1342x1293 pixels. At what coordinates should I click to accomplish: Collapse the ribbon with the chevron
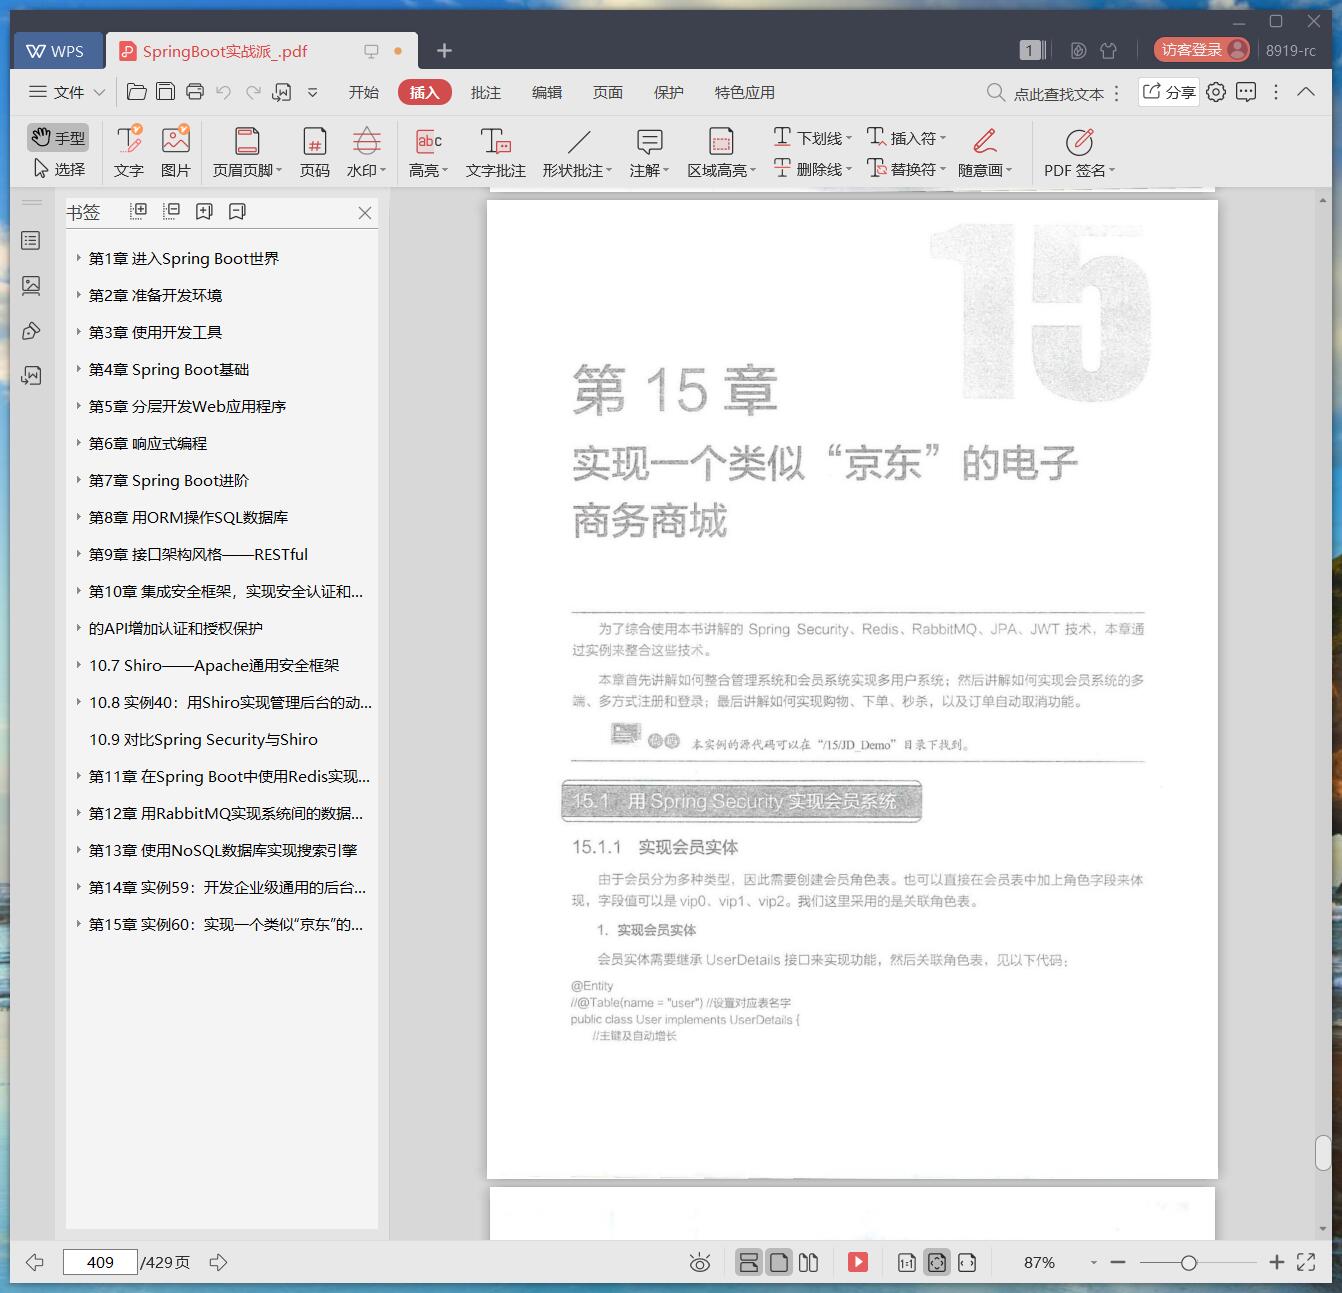pos(1306,92)
